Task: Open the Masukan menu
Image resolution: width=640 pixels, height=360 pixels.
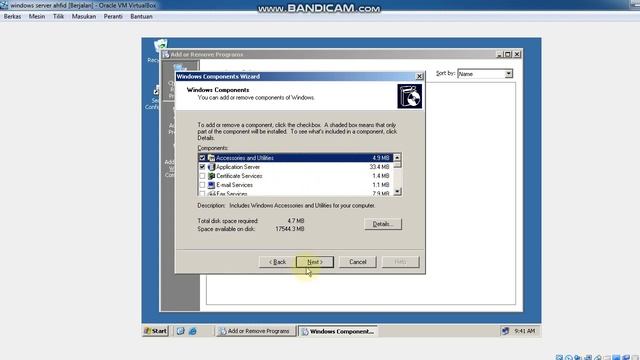Action: click(84, 16)
